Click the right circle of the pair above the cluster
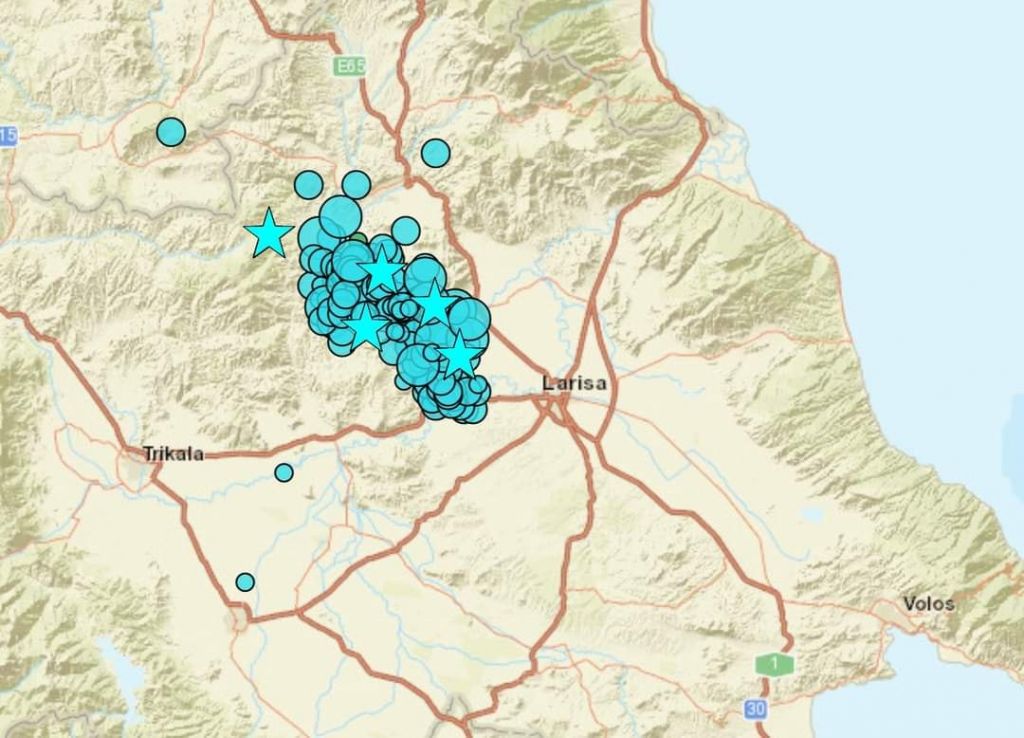 [356, 184]
